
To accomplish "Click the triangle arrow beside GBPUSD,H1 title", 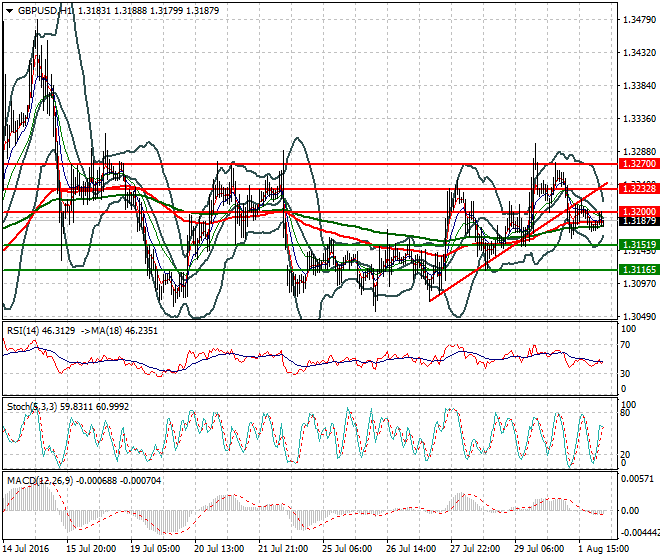I will click(8, 9).
